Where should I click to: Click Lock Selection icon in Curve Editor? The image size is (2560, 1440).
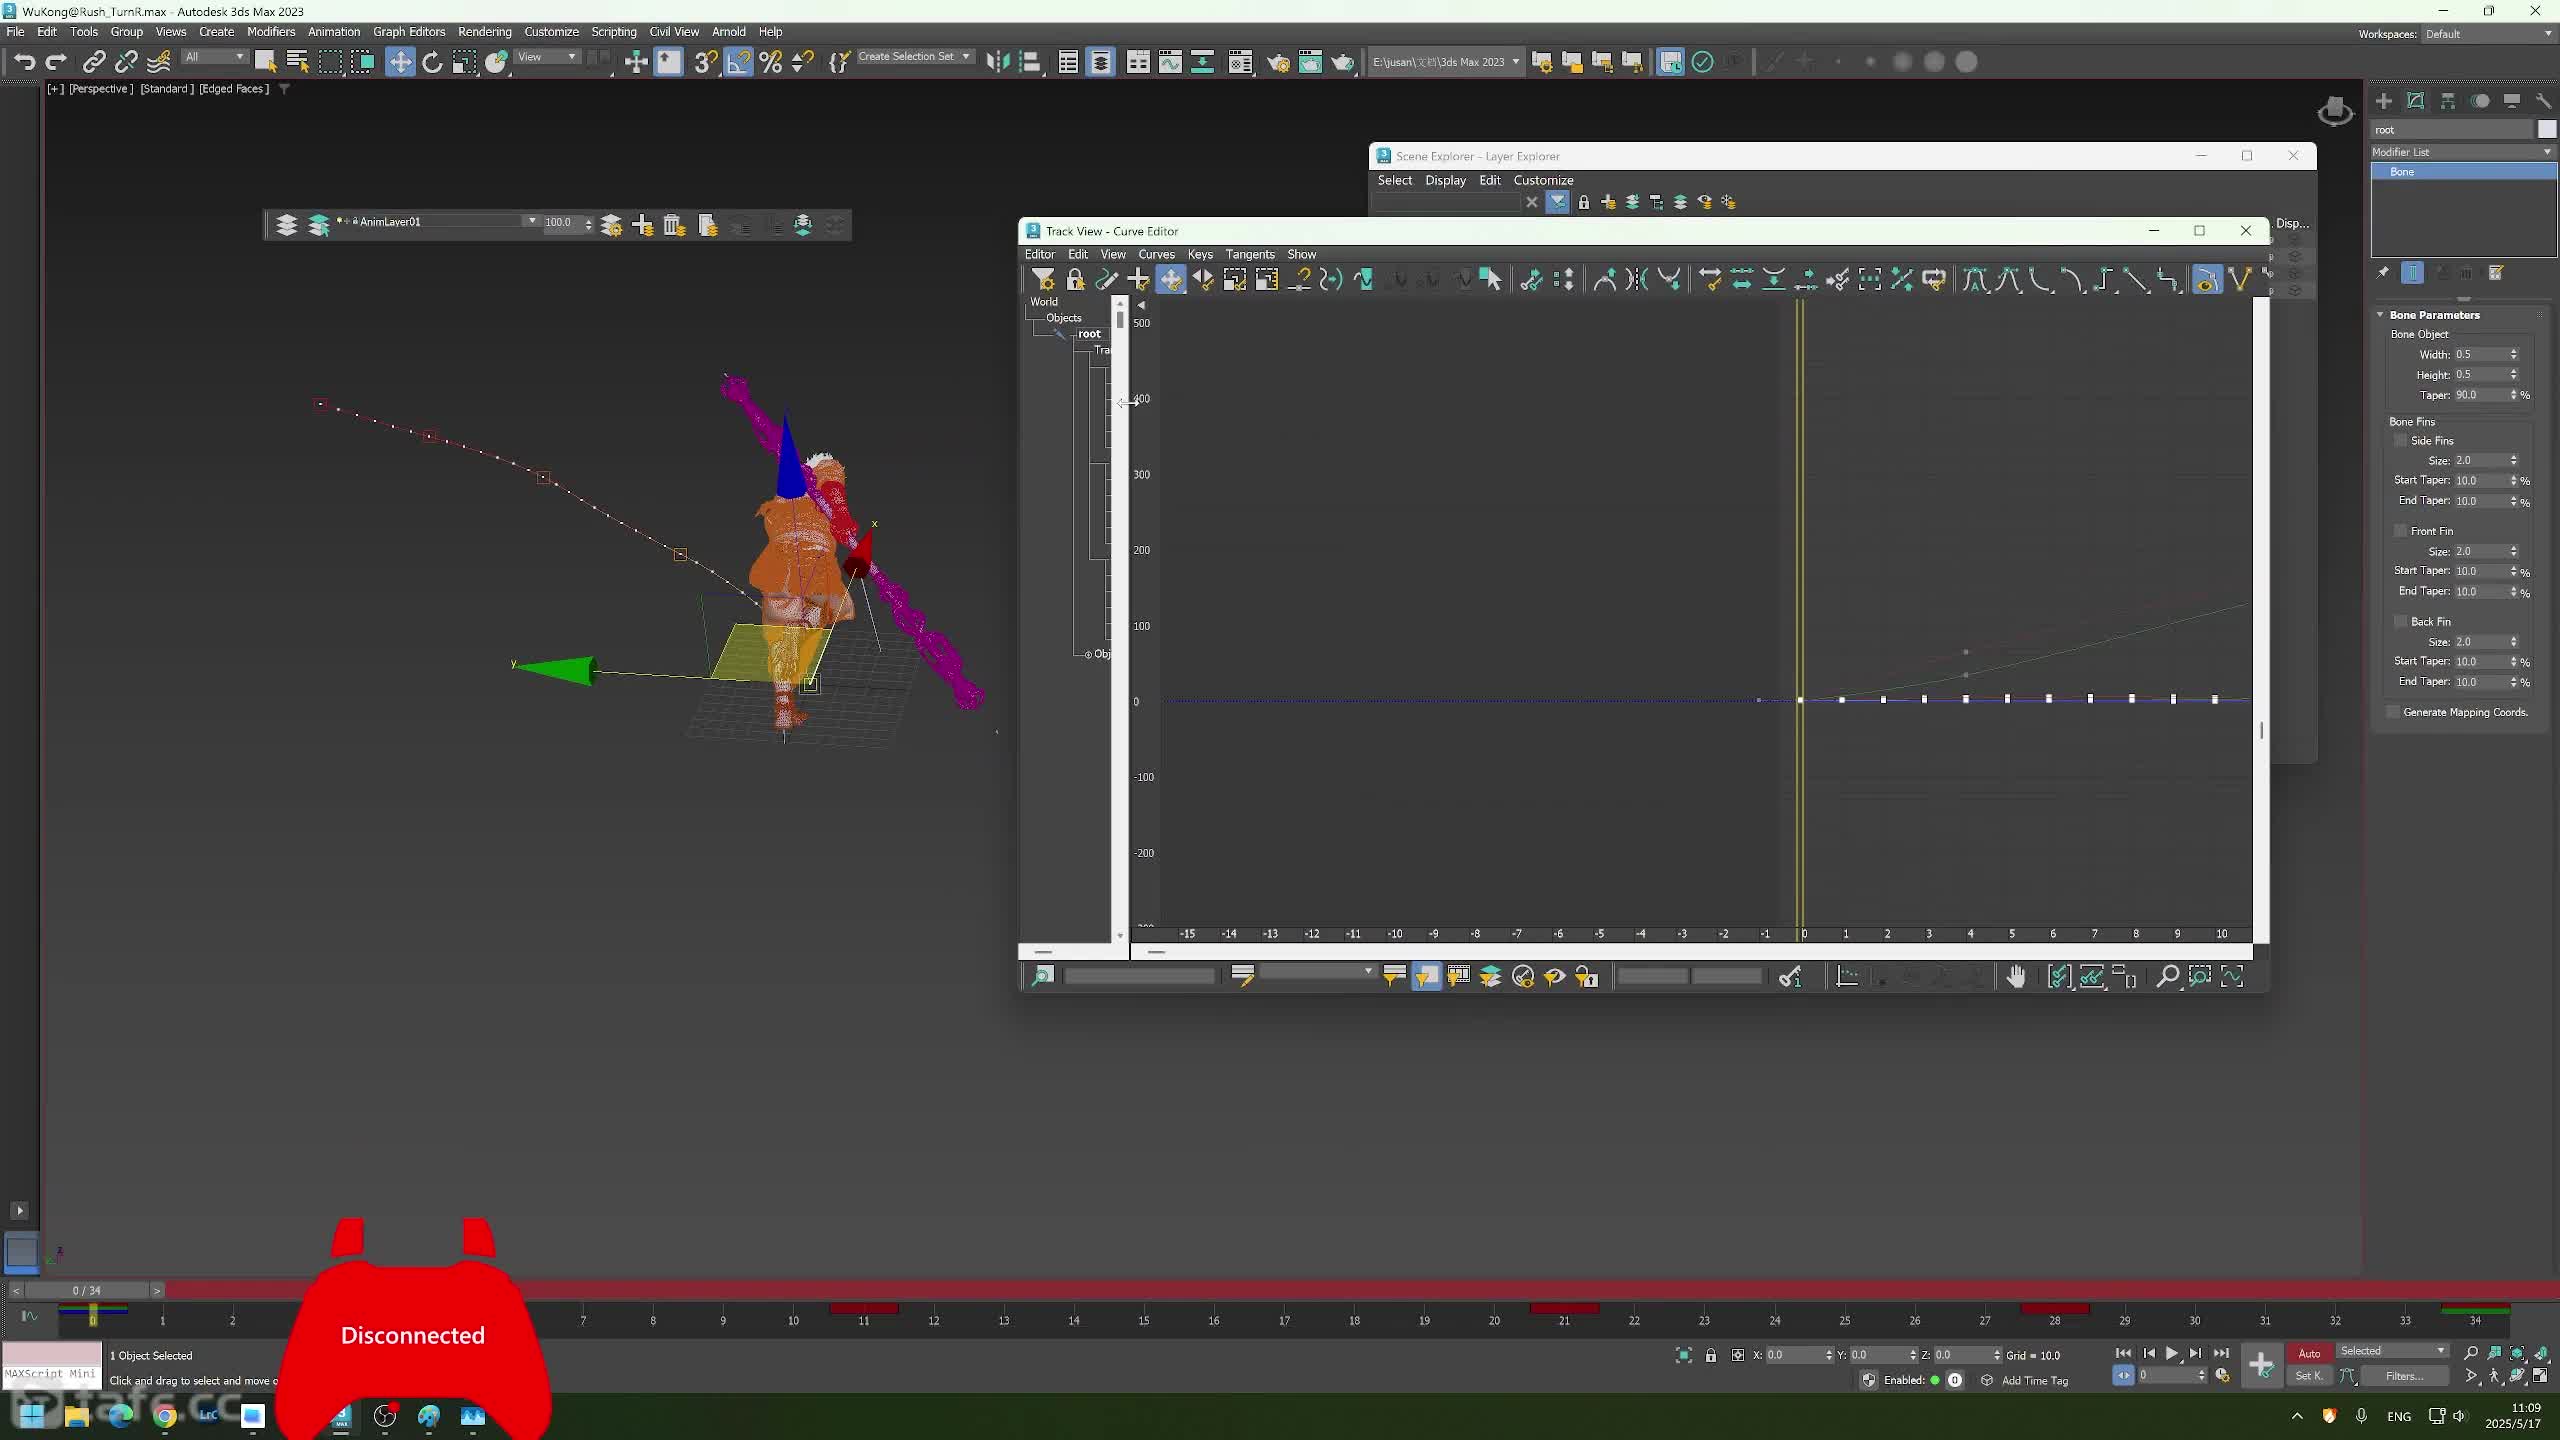[1075, 280]
